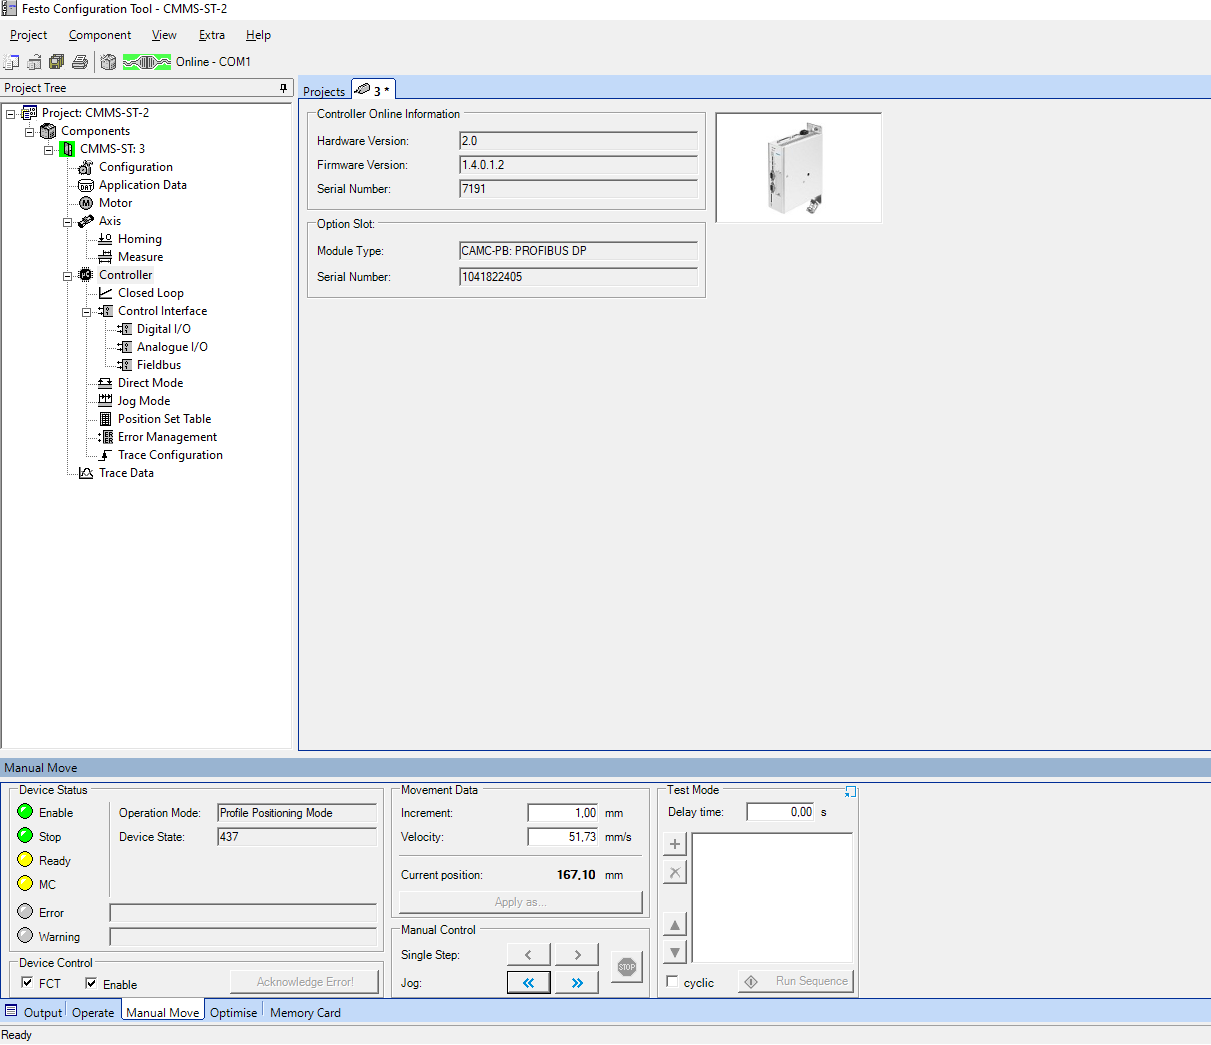Screen dimensions: 1211x1045
Task: Click the new project toolbar icon
Action: (11, 62)
